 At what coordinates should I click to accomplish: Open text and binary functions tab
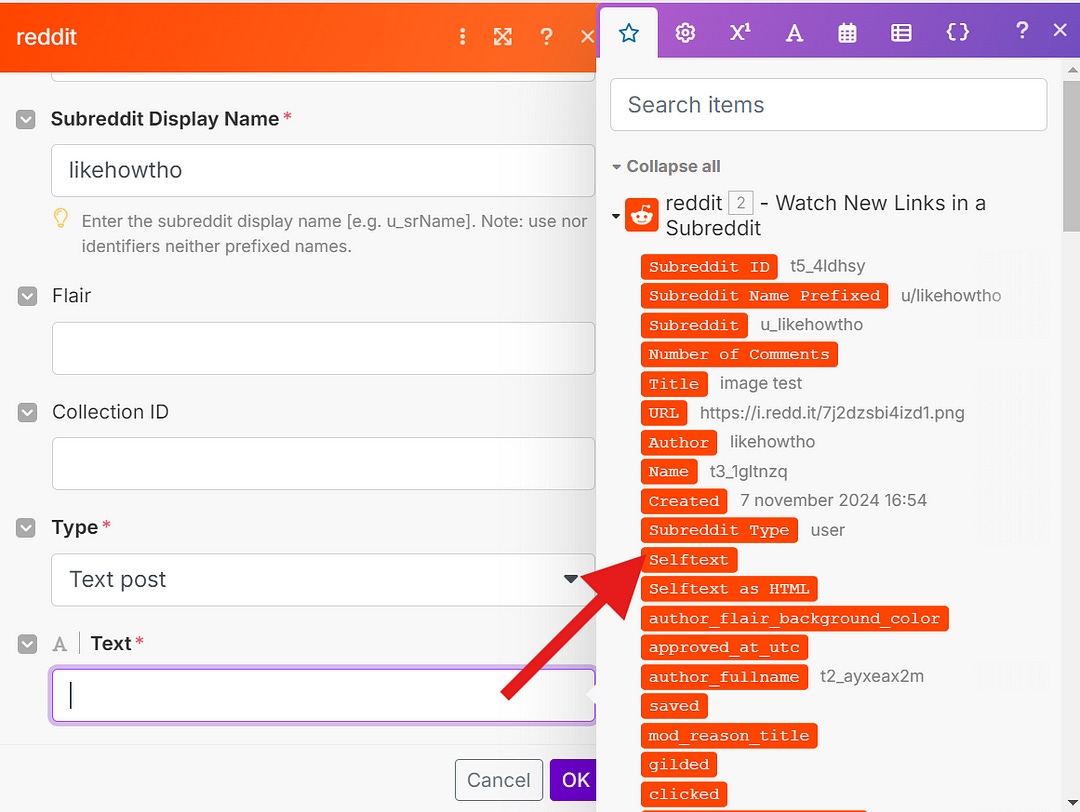(x=794, y=32)
